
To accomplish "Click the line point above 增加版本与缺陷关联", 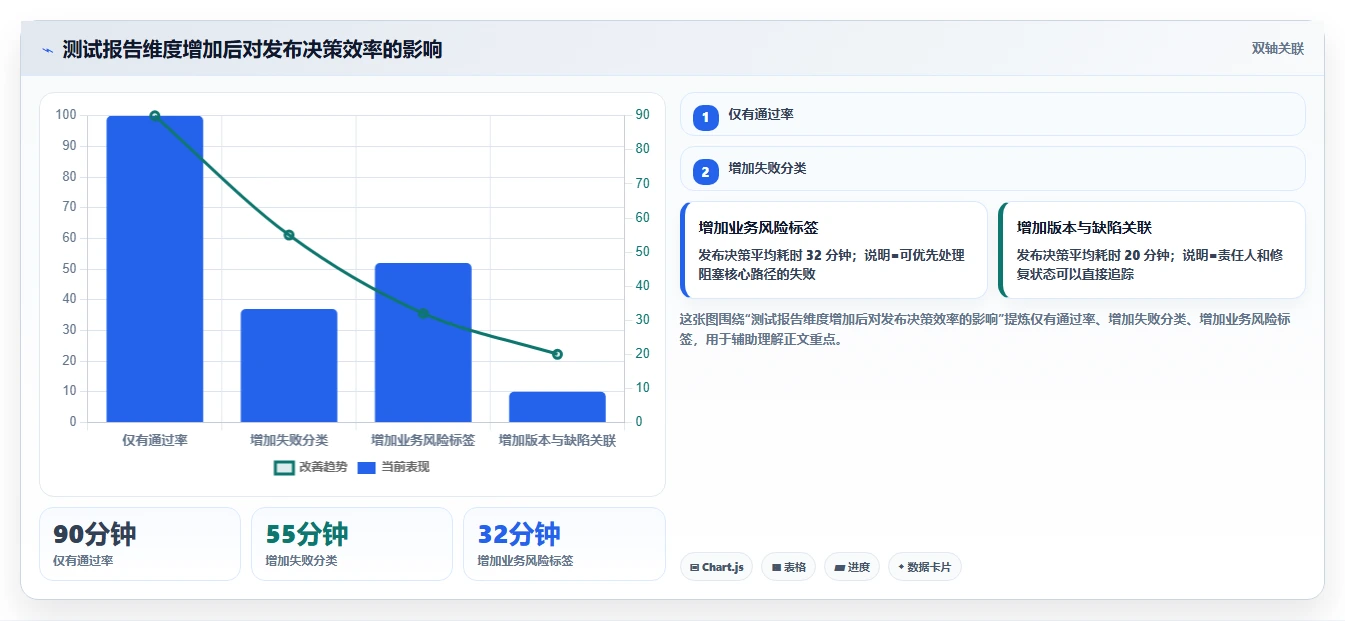I will coord(557,354).
